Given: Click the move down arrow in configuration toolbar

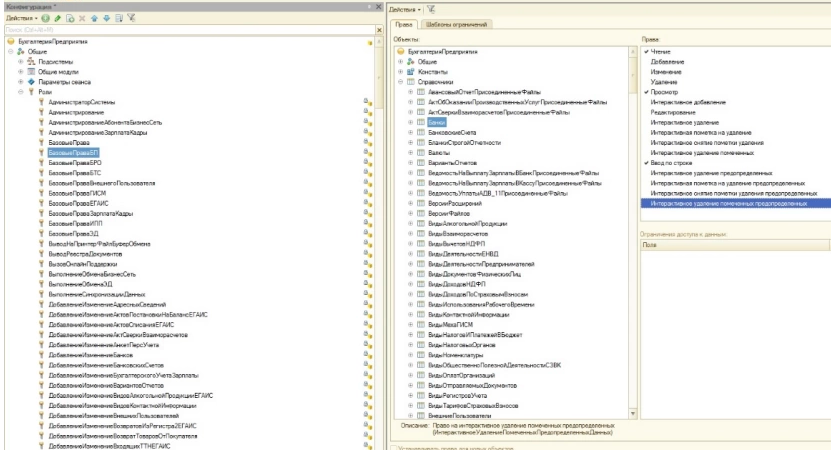Looking at the screenshot, I should click(x=105, y=18).
